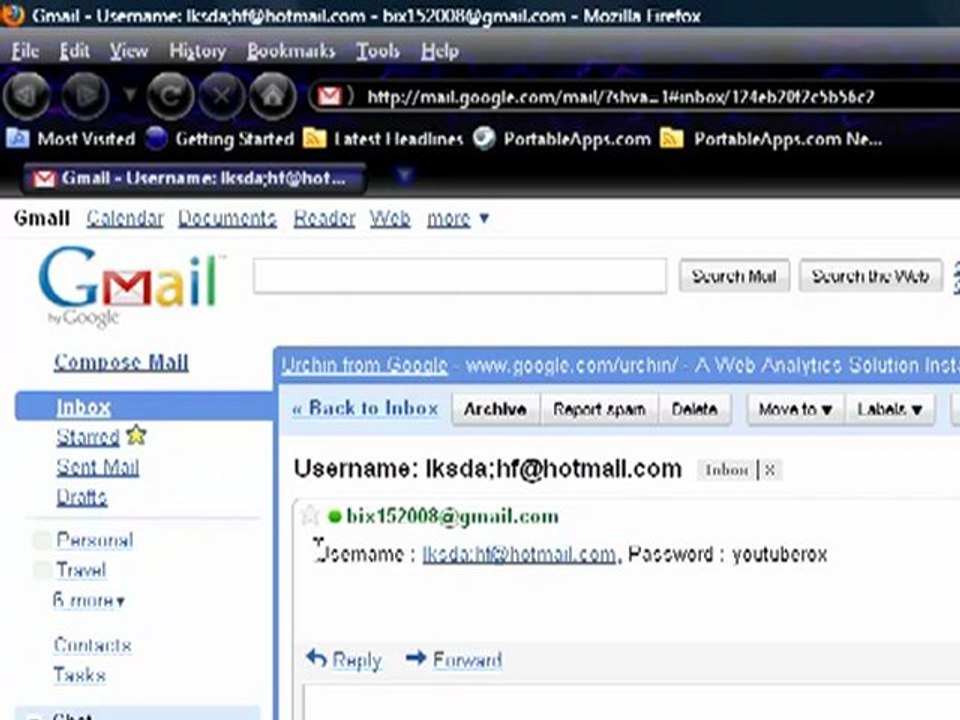
Task: Open the Web link
Action: [390, 218]
